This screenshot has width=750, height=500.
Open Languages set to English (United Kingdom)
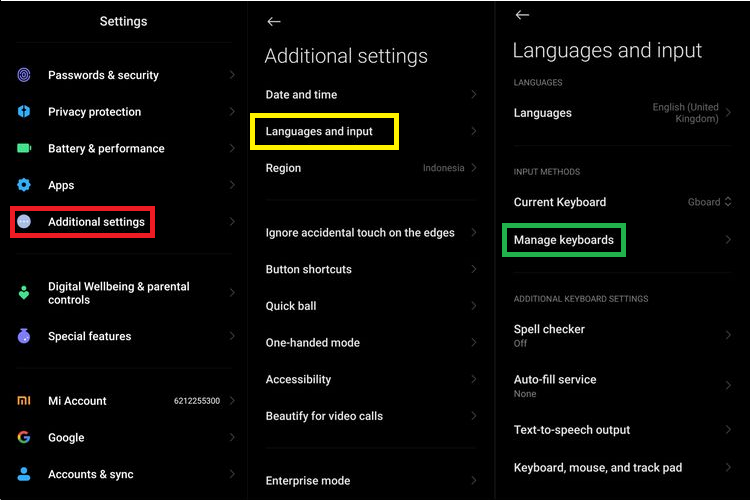click(622, 113)
